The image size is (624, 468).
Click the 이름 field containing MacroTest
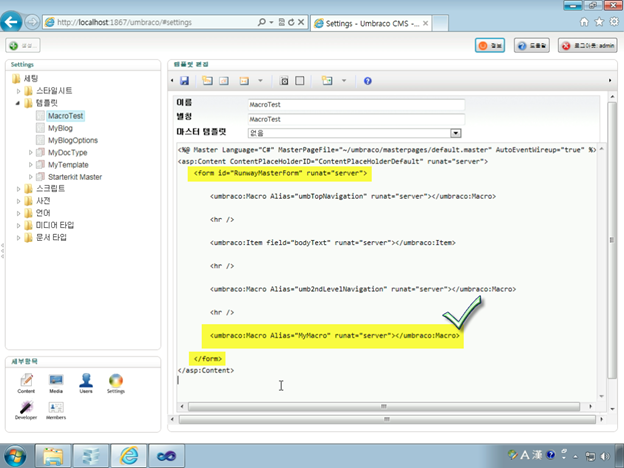click(356, 105)
